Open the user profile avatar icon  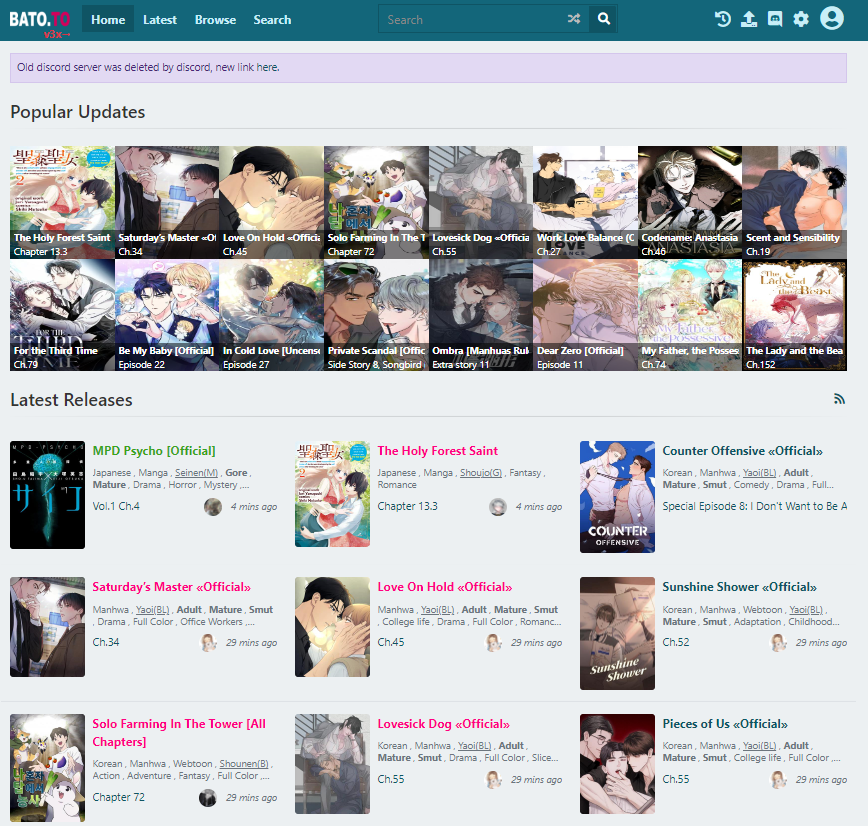coord(831,18)
